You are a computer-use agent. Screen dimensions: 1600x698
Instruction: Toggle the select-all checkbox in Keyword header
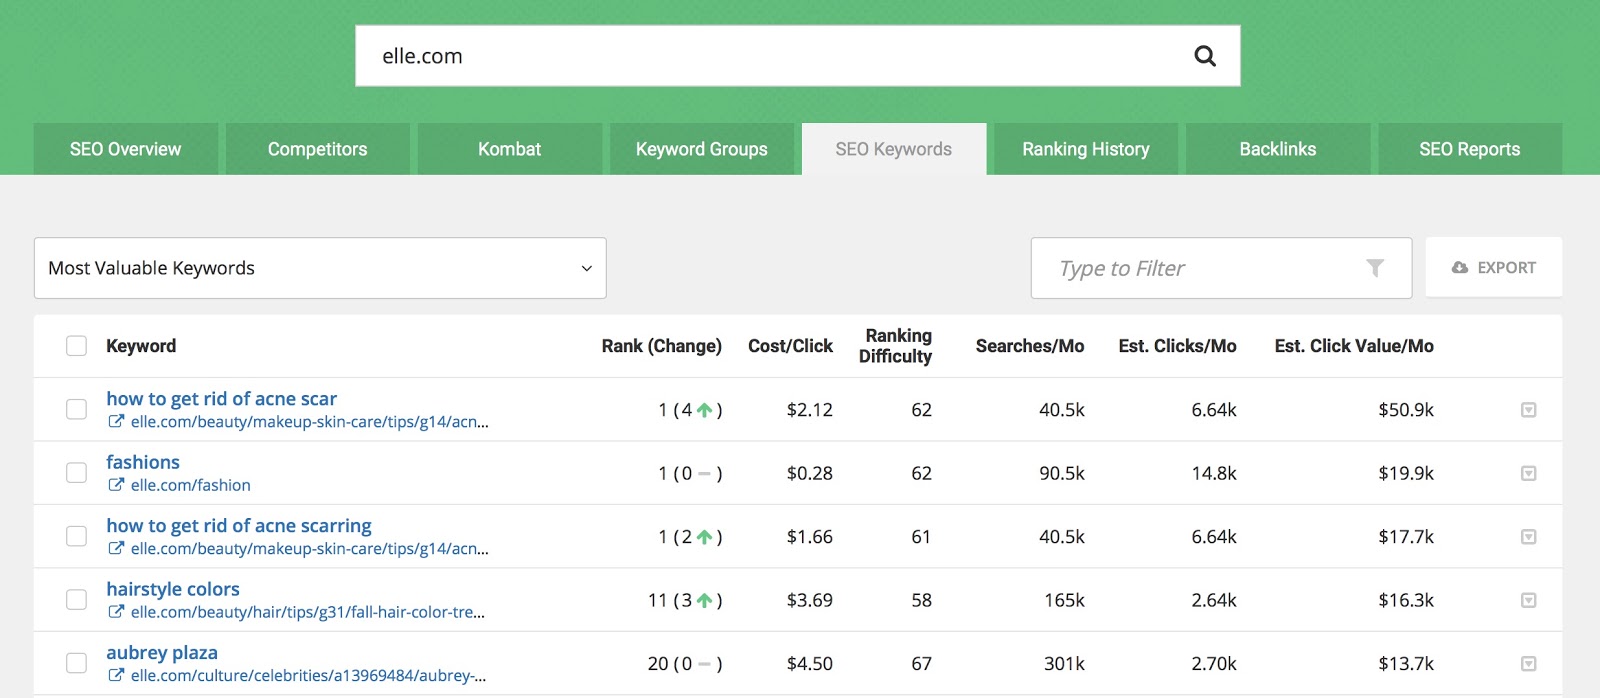pos(76,346)
